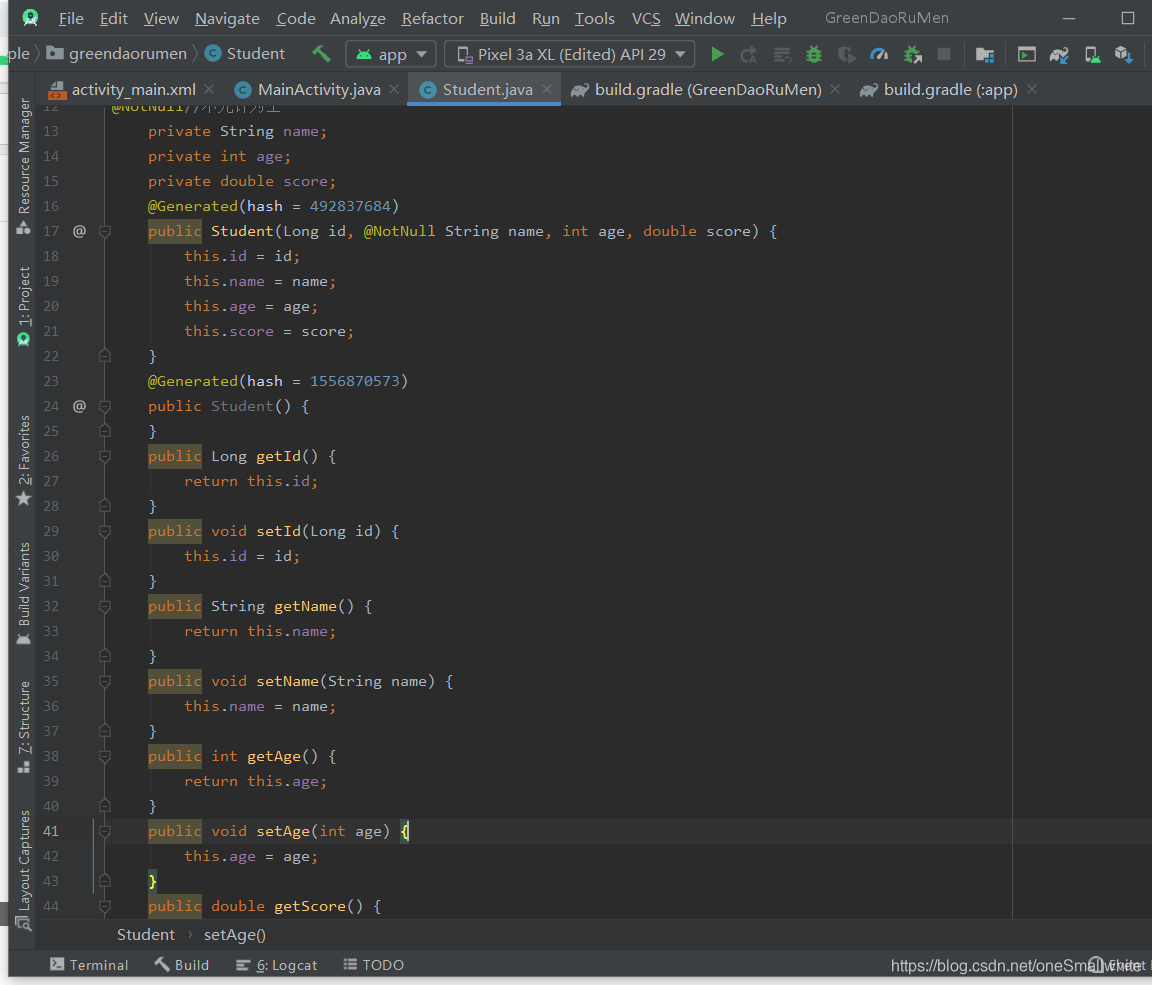Start debugging with the green bug icon
The width and height of the screenshot is (1152, 985).
814,54
